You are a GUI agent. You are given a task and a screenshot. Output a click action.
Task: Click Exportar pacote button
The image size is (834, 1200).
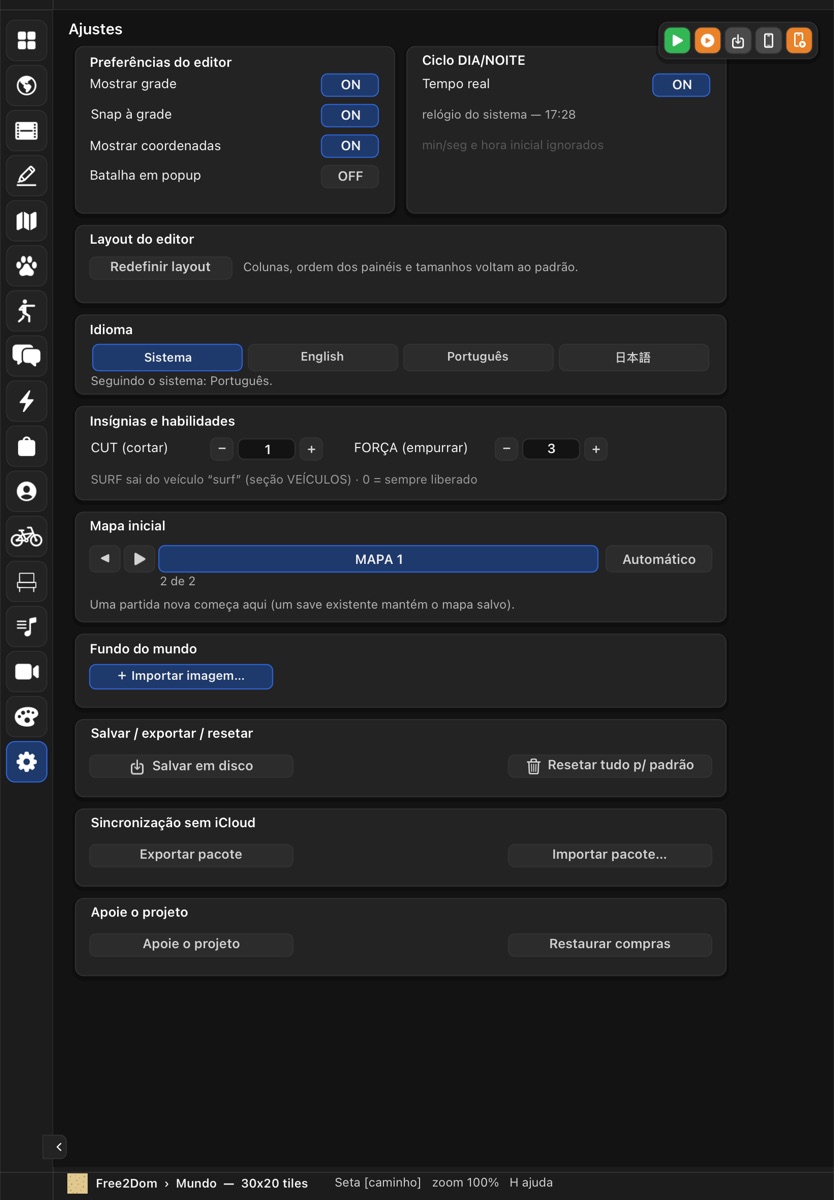click(191, 855)
